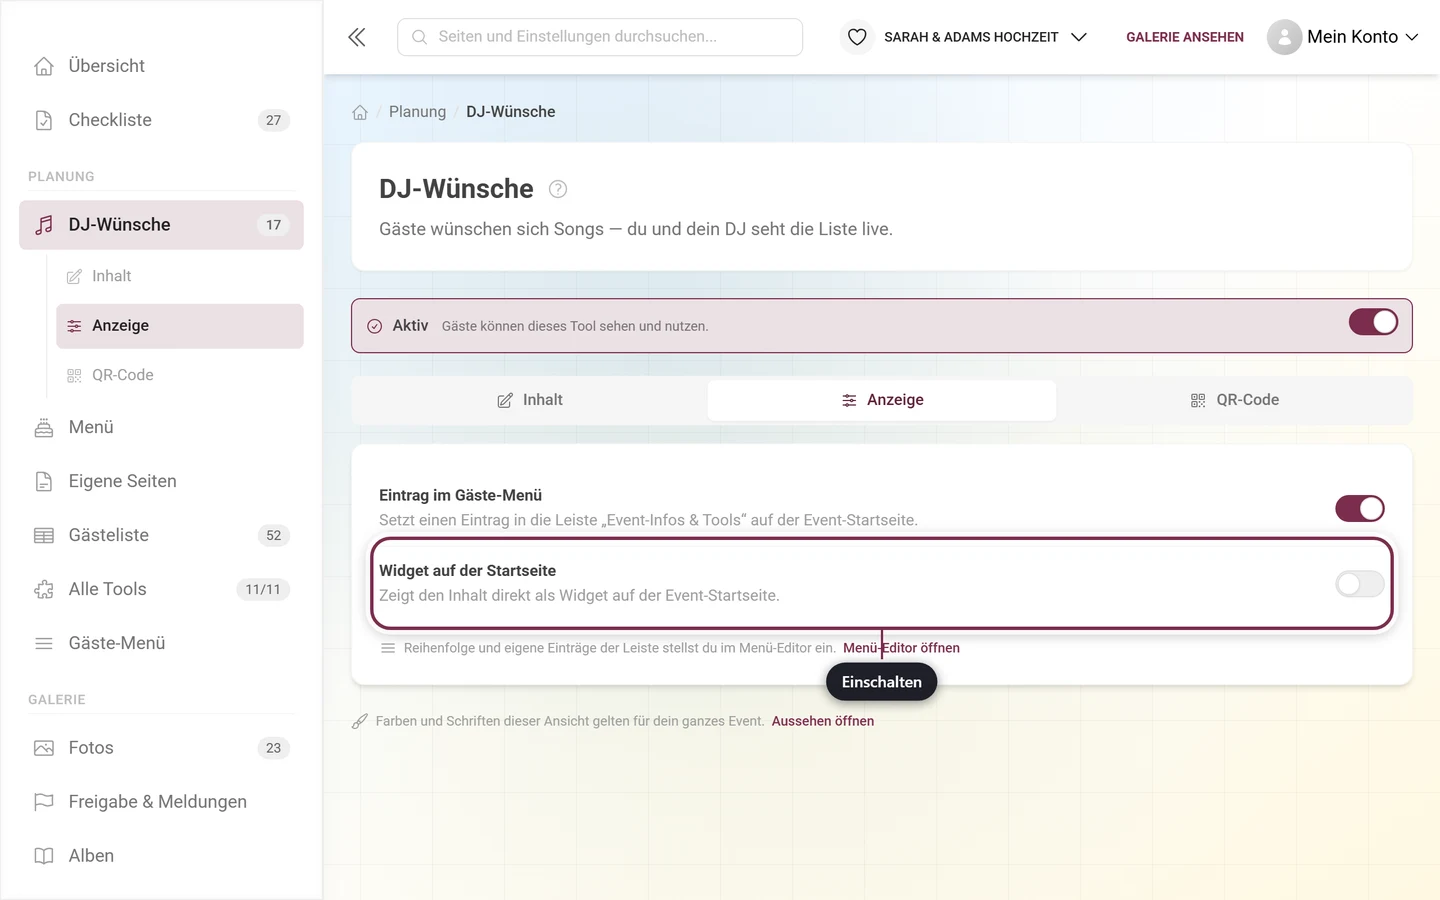
Task: Click the home icon in breadcrumb
Action: coord(360,112)
